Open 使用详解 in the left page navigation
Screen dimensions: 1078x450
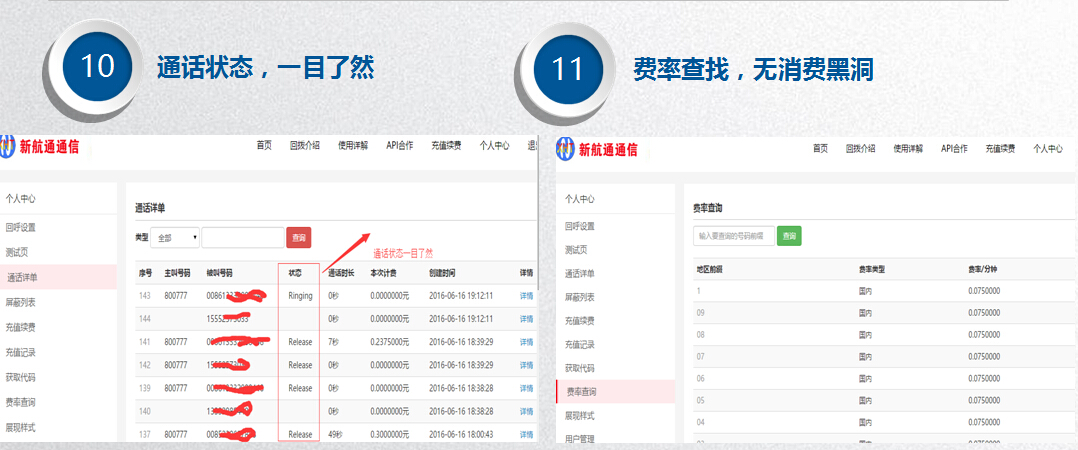[353, 146]
